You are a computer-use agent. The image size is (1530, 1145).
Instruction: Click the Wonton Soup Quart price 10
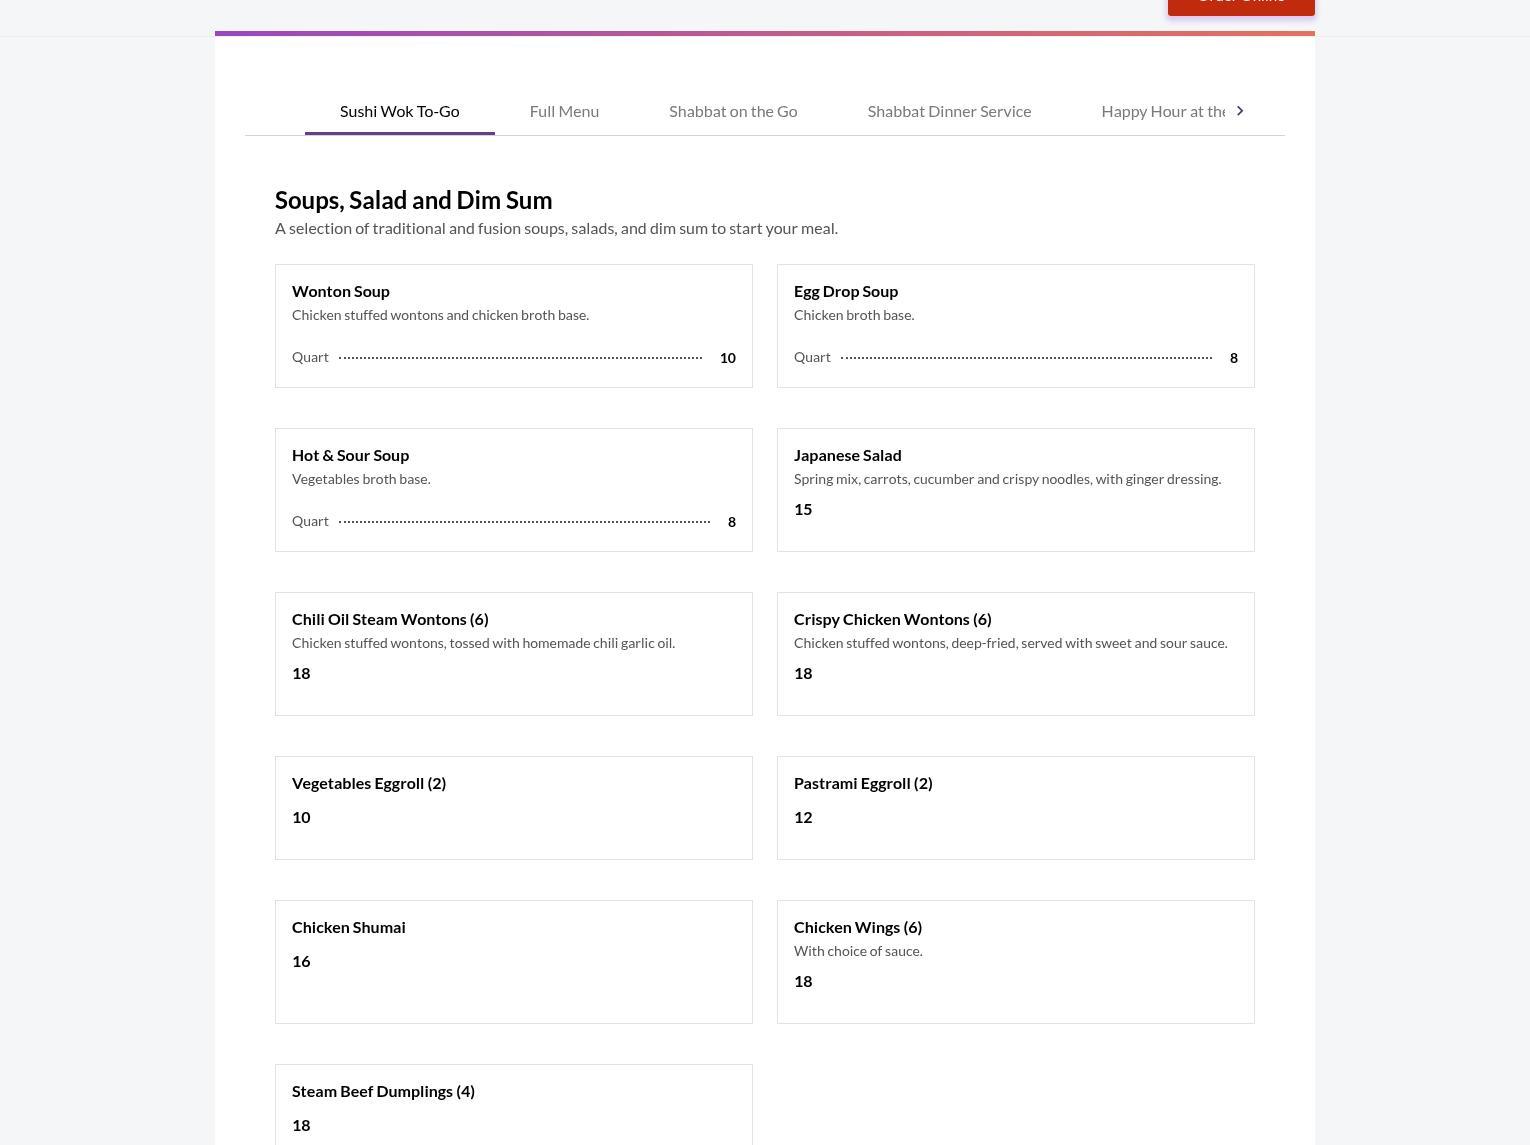coord(727,358)
